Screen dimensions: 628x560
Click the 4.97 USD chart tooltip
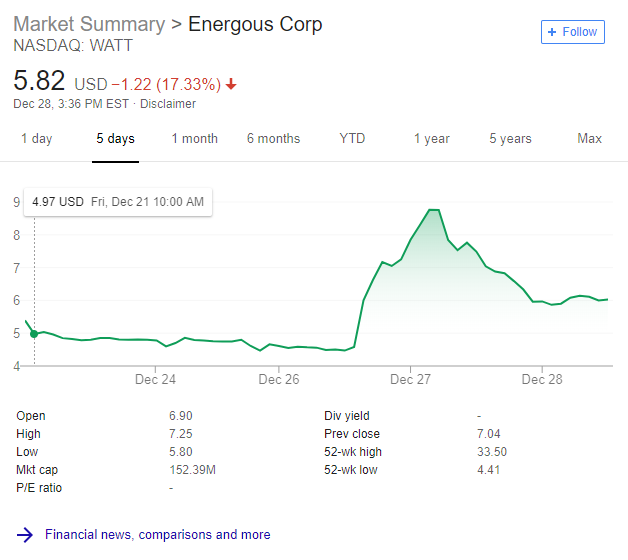pos(117,202)
